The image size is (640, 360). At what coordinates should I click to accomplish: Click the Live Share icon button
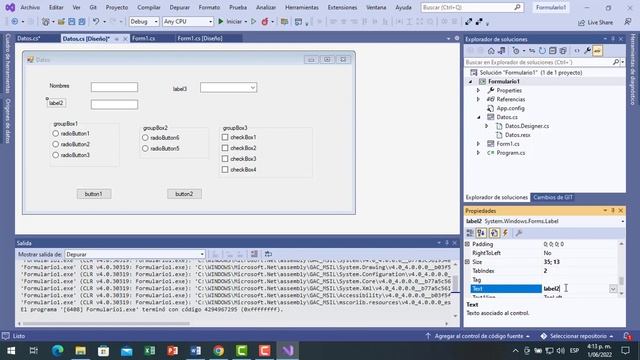(x=596, y=22)
